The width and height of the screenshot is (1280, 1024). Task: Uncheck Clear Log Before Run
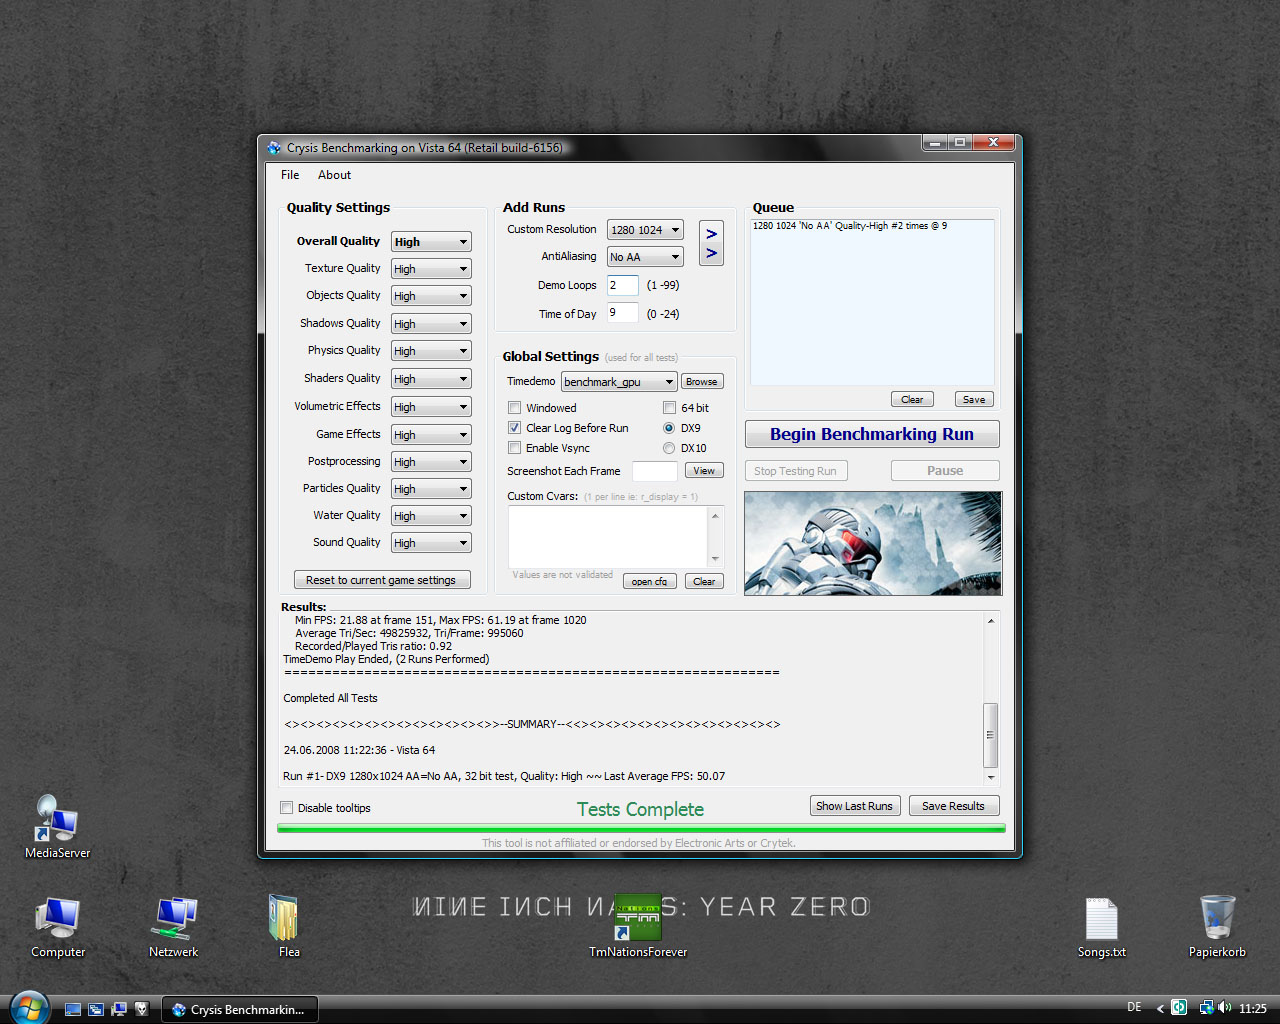click(515, 428)
